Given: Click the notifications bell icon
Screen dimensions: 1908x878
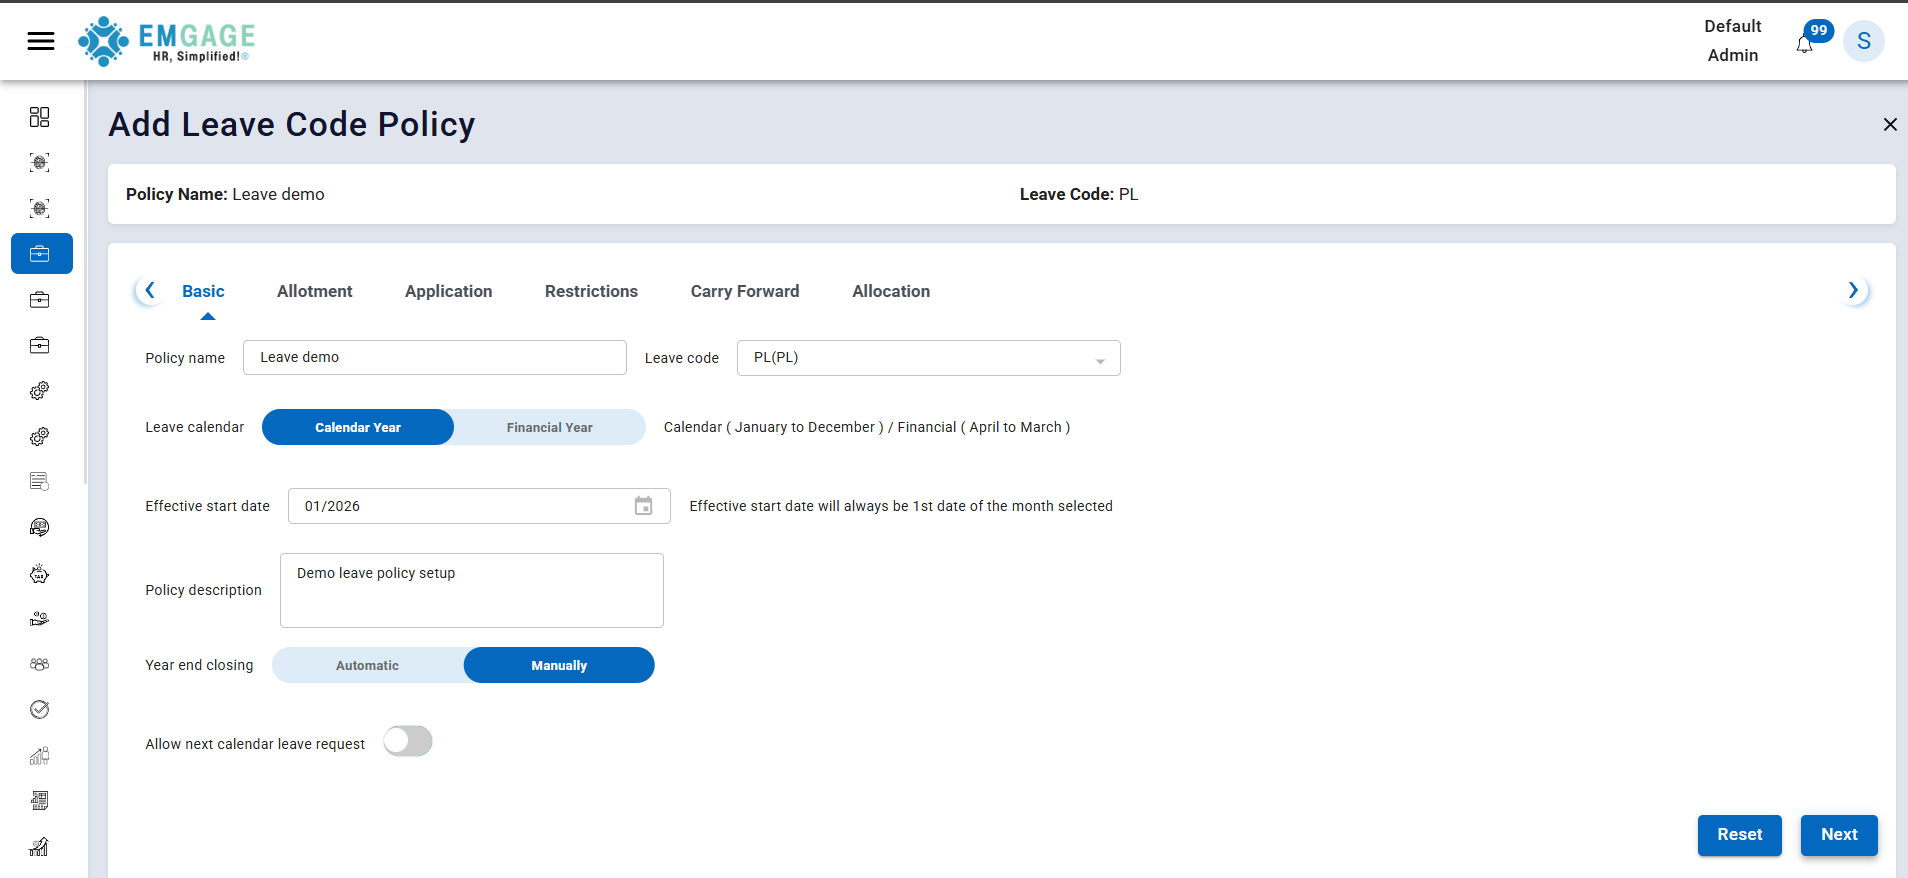Looking at the screenshot, I should [1804, 45].
